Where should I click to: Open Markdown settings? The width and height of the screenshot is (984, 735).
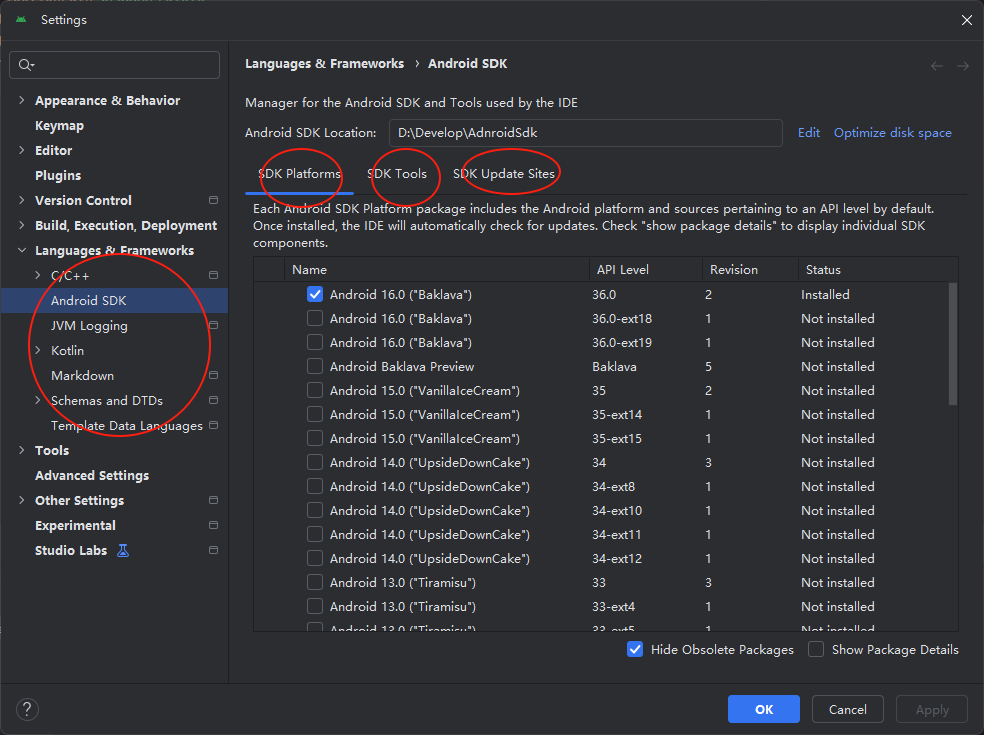82,375
